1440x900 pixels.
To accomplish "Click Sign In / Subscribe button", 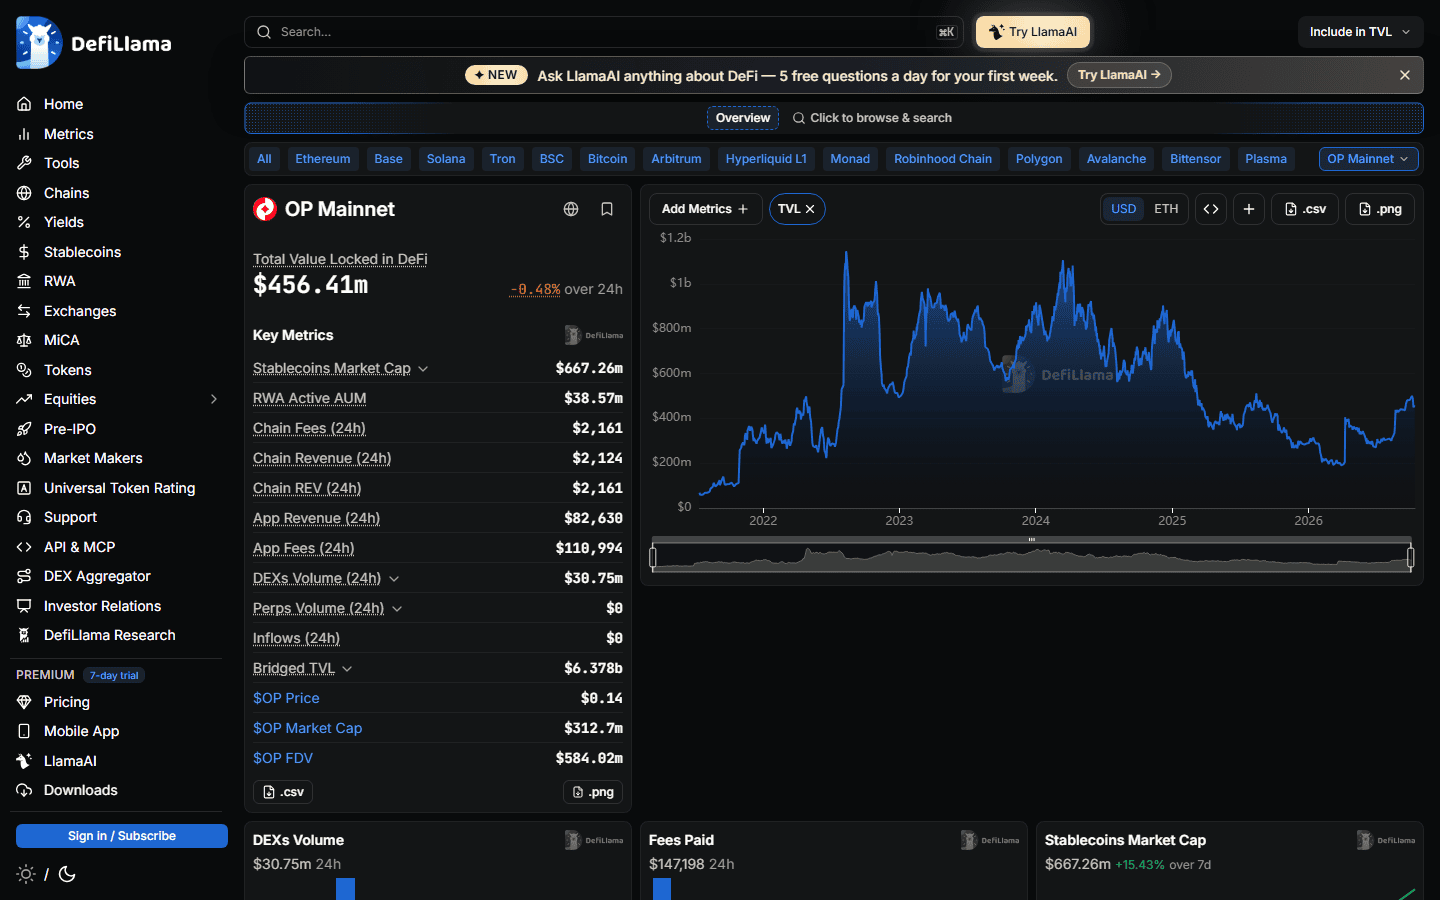I will pyautogui.click(x=122, y=836).
